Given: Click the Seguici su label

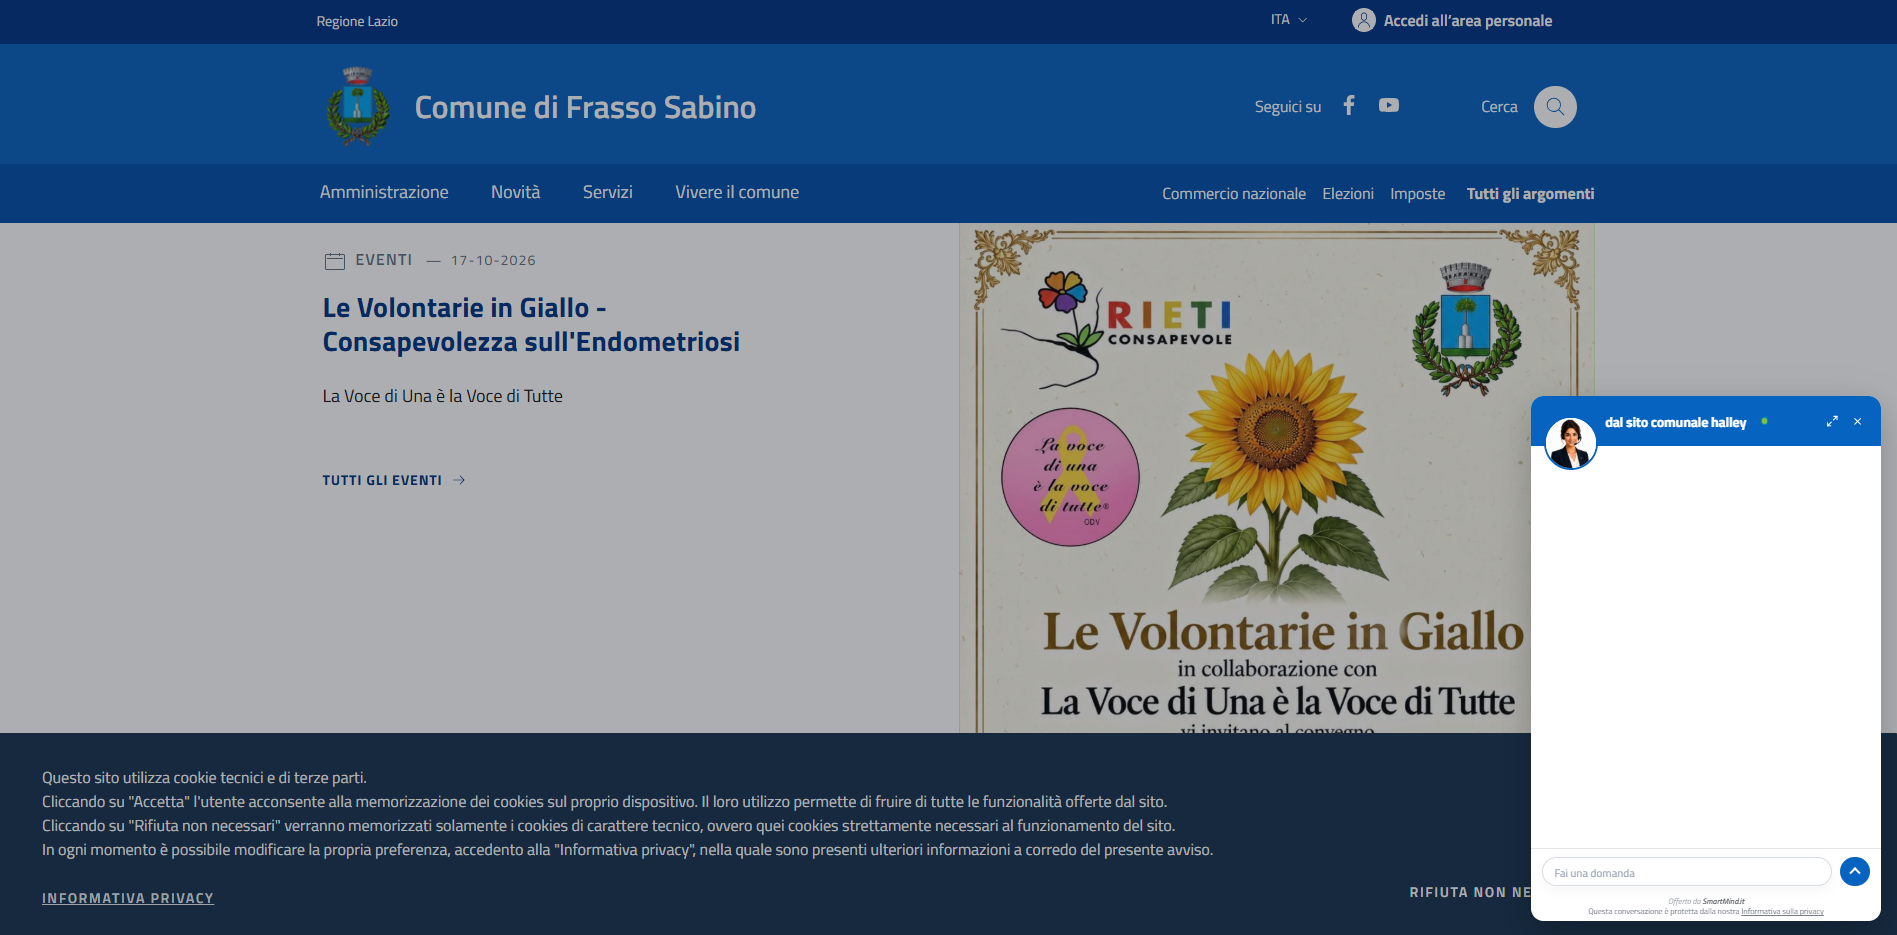Looking at the screenshot, I should 1288,107.
